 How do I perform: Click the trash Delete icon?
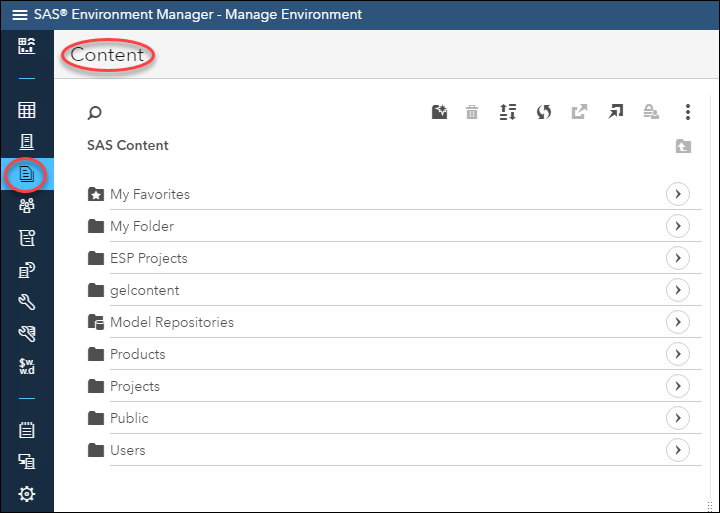[x=472, y=112]
